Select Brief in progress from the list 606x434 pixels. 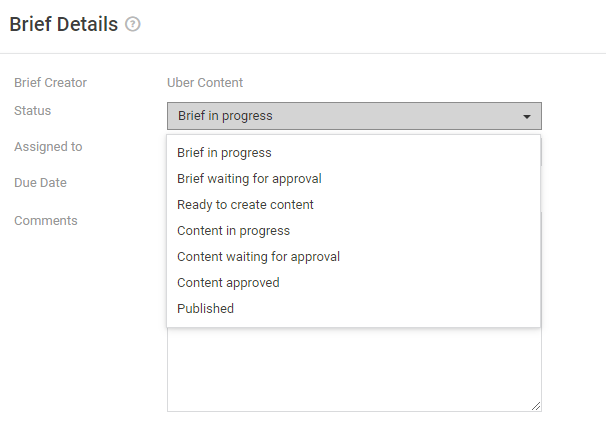coord(224,153)
